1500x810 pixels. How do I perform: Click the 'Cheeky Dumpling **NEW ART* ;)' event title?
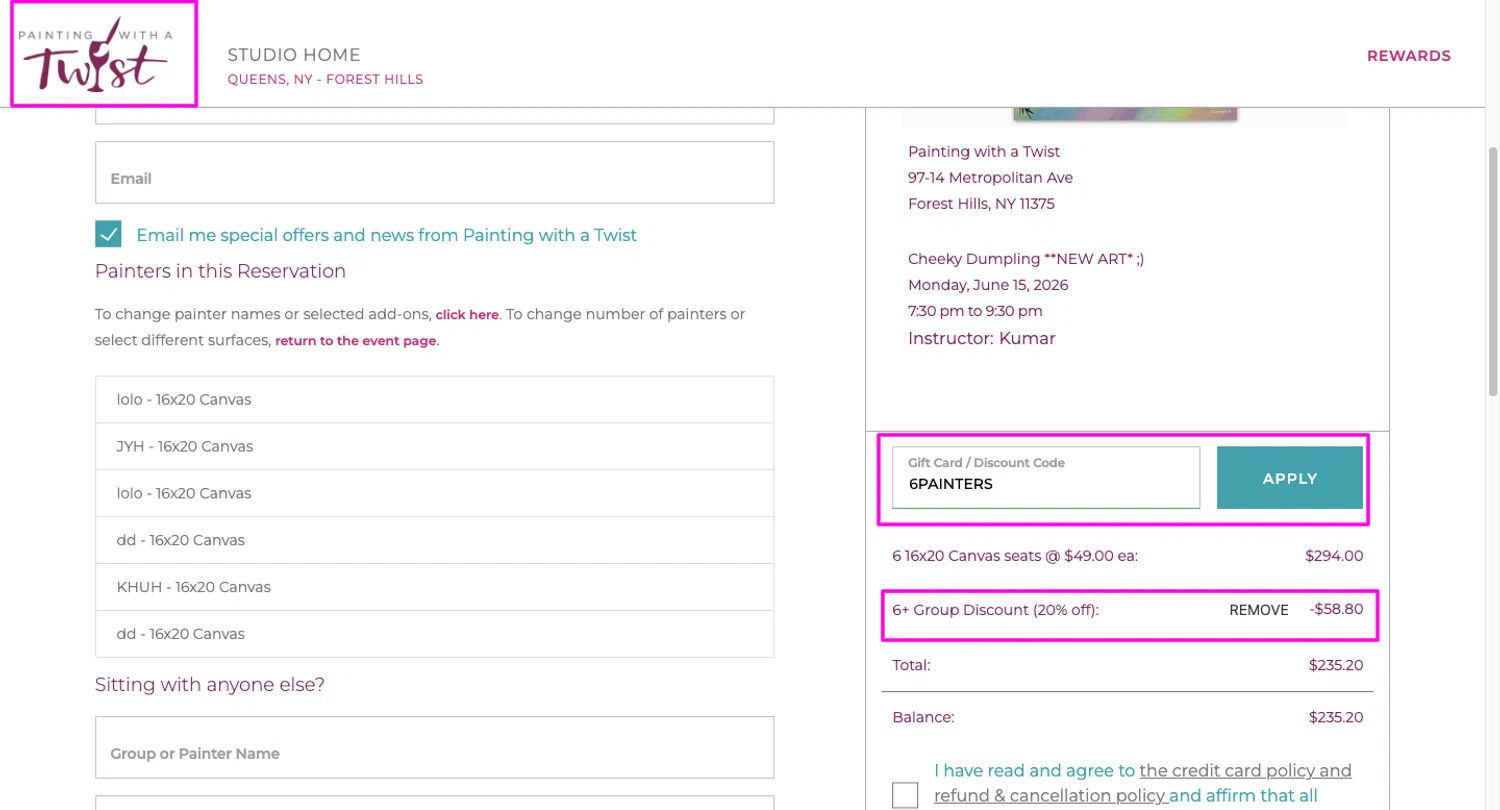pos(1026,258)
